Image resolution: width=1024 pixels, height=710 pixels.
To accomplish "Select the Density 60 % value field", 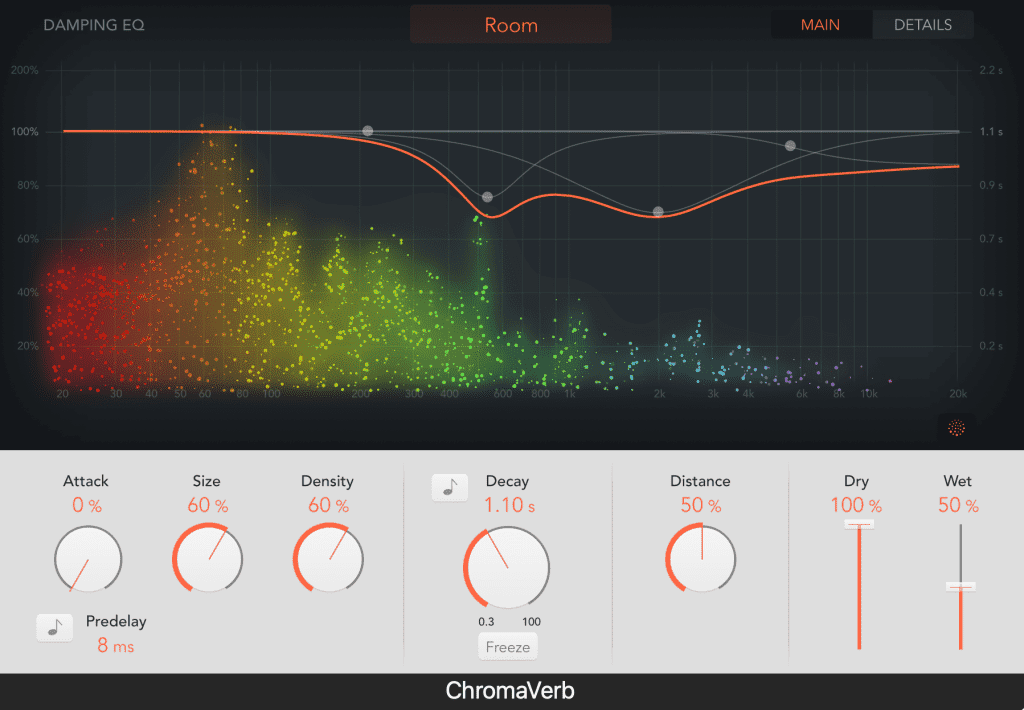I will 328,505.
